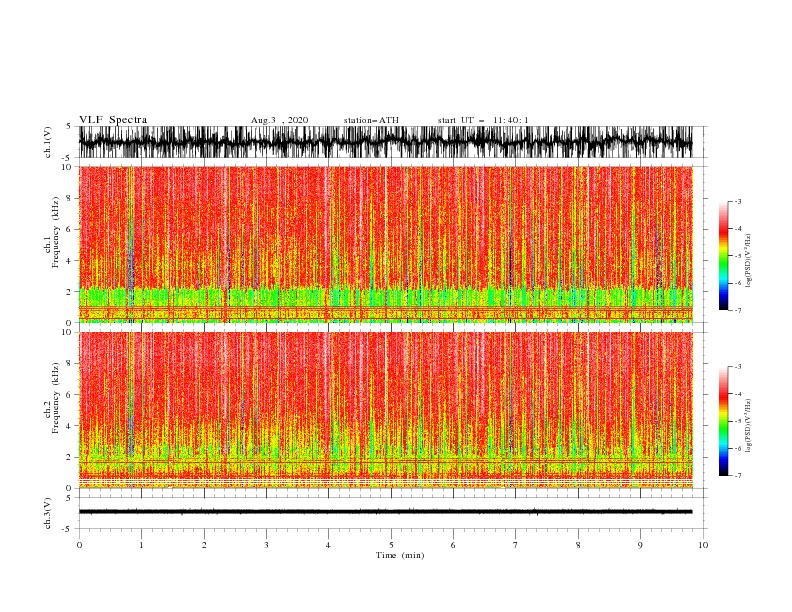Click the lower PSD color scale bar
The width and height of the screenshot is (792, 612).
pos(724,421)
